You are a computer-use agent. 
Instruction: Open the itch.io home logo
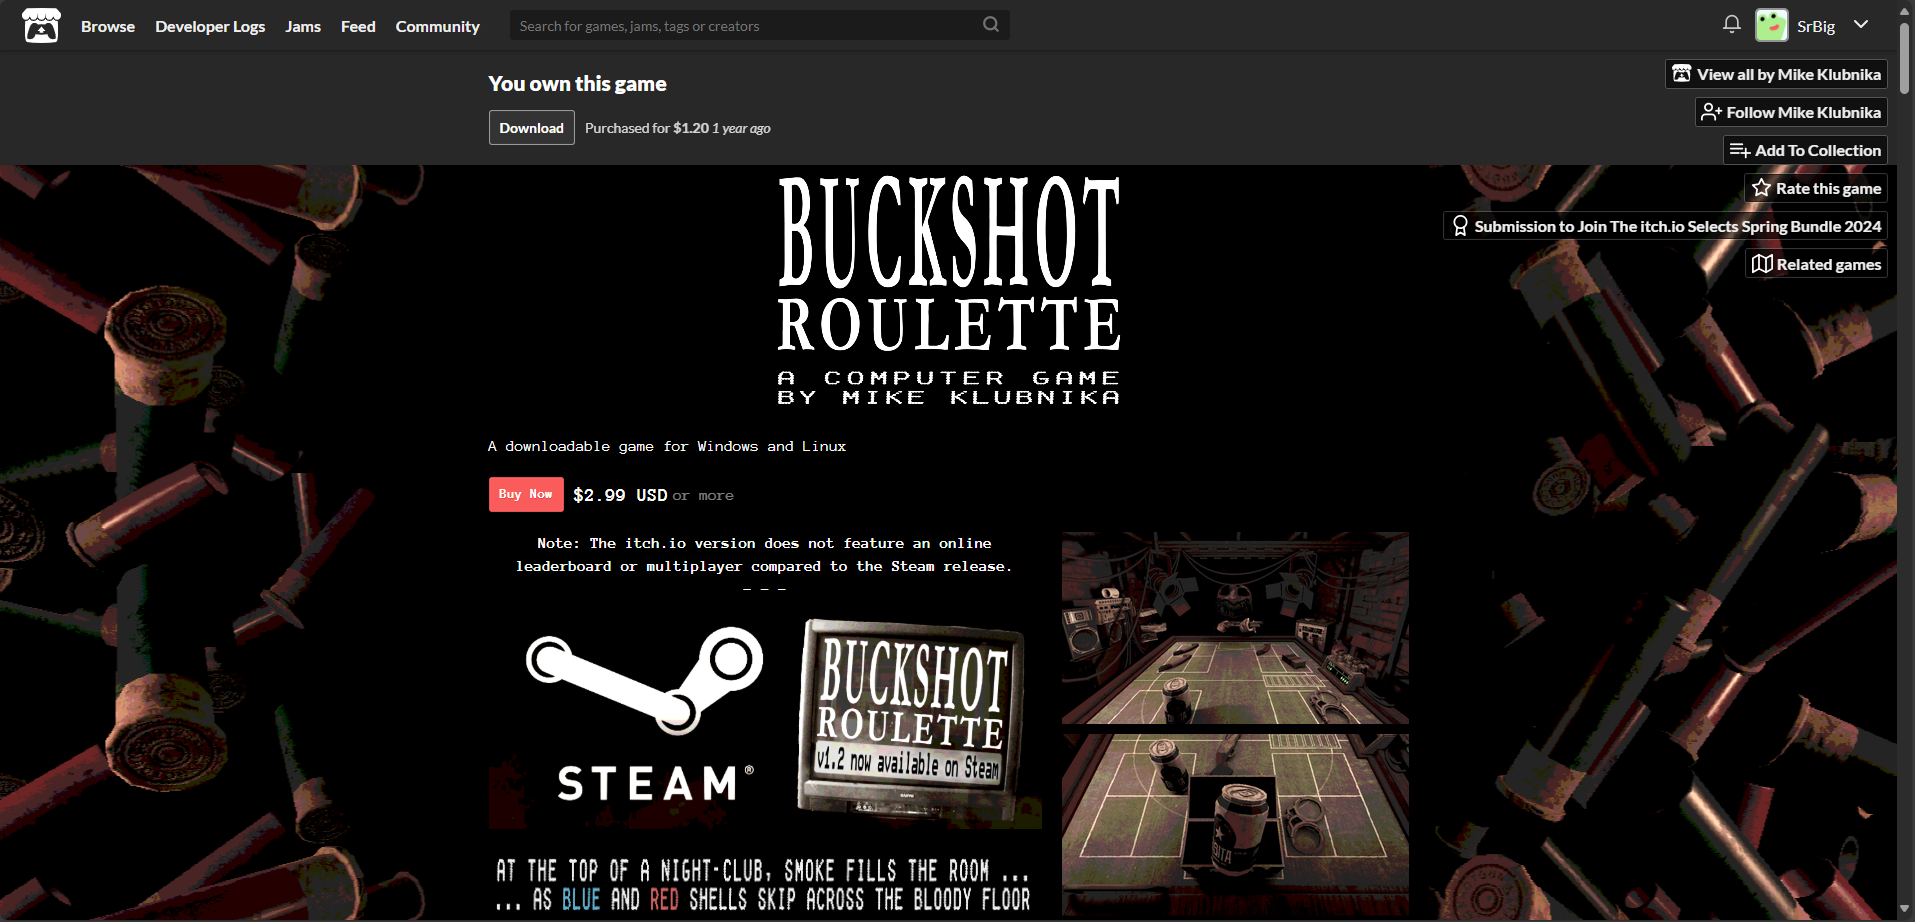(x=41, y=26)
